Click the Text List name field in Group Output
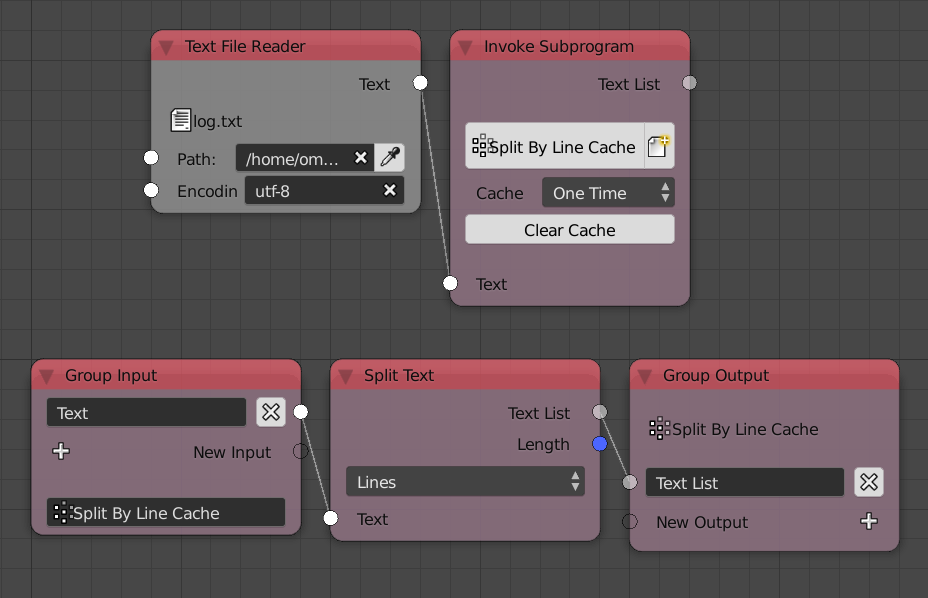928x598 pixels. point(745,482)
